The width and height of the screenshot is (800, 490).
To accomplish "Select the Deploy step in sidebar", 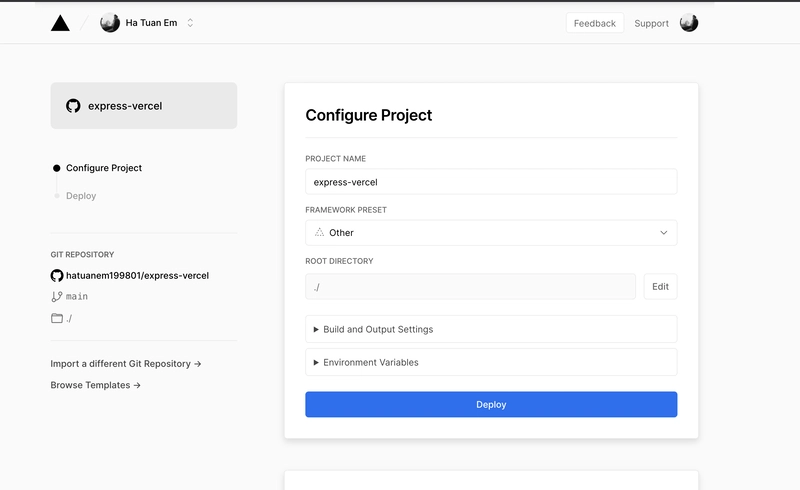I will (81, 196).
